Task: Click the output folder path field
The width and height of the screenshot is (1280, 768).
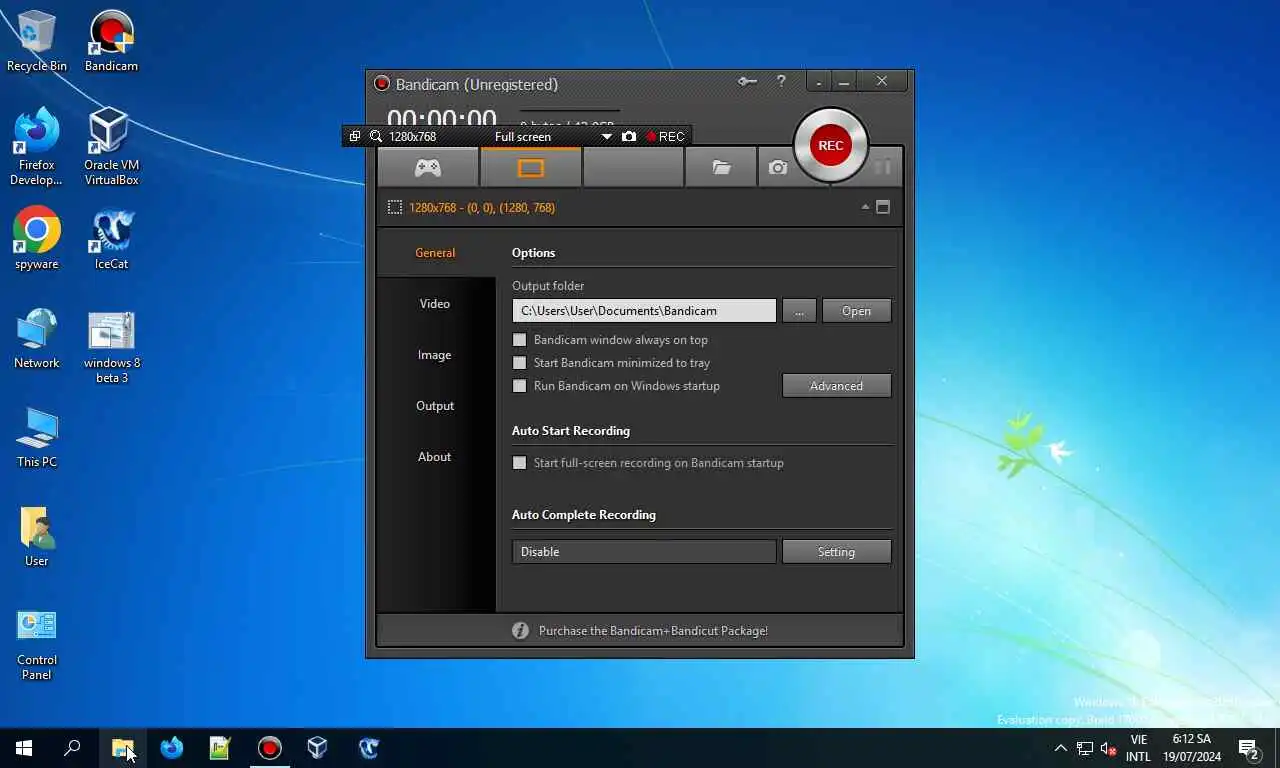Action: coord(644,311)
